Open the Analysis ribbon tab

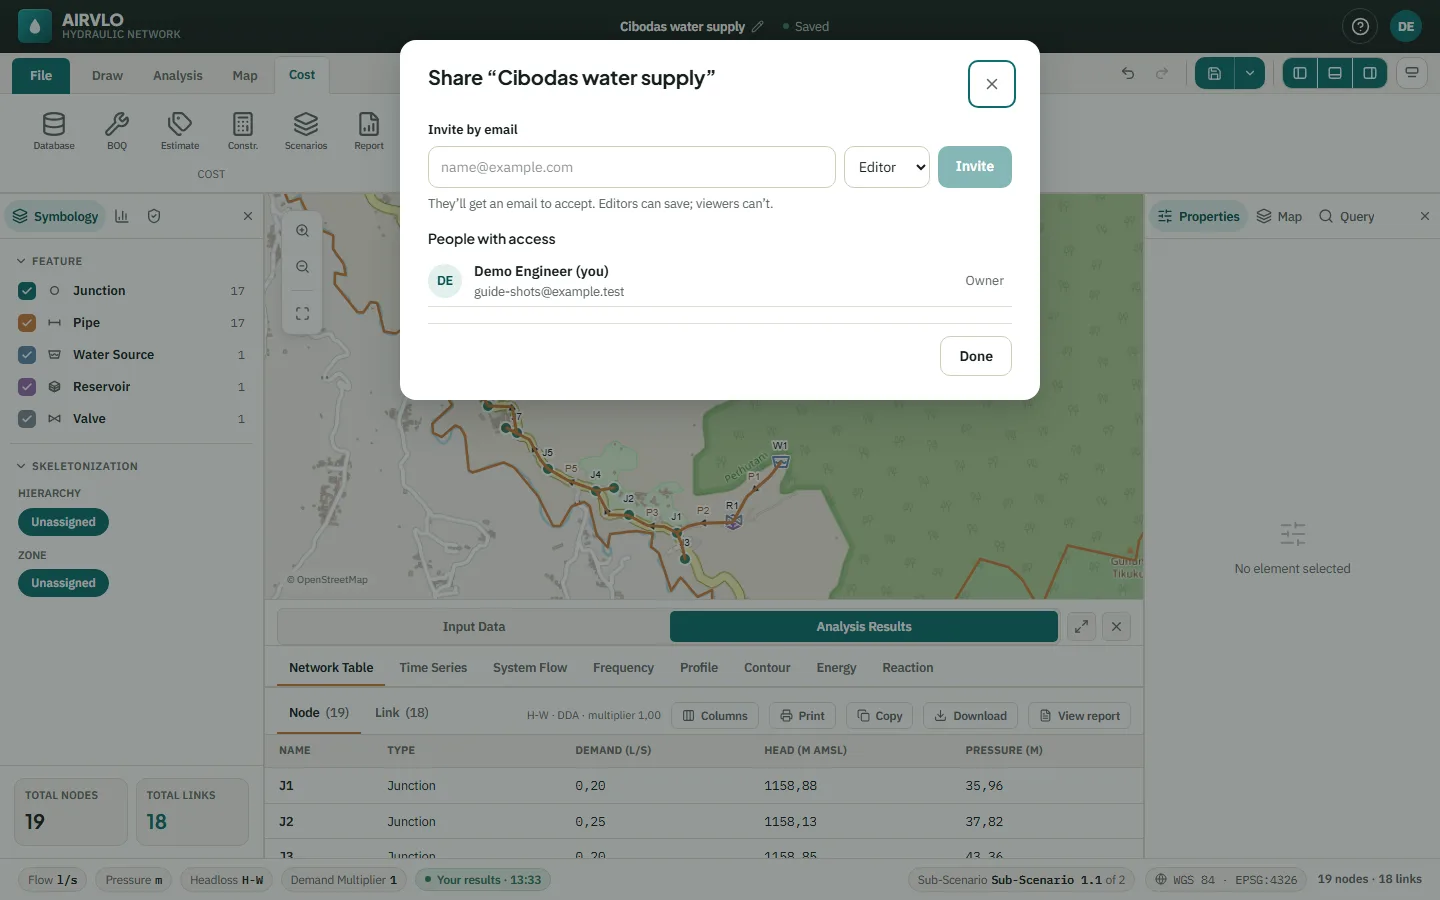[x=178, y=75]
